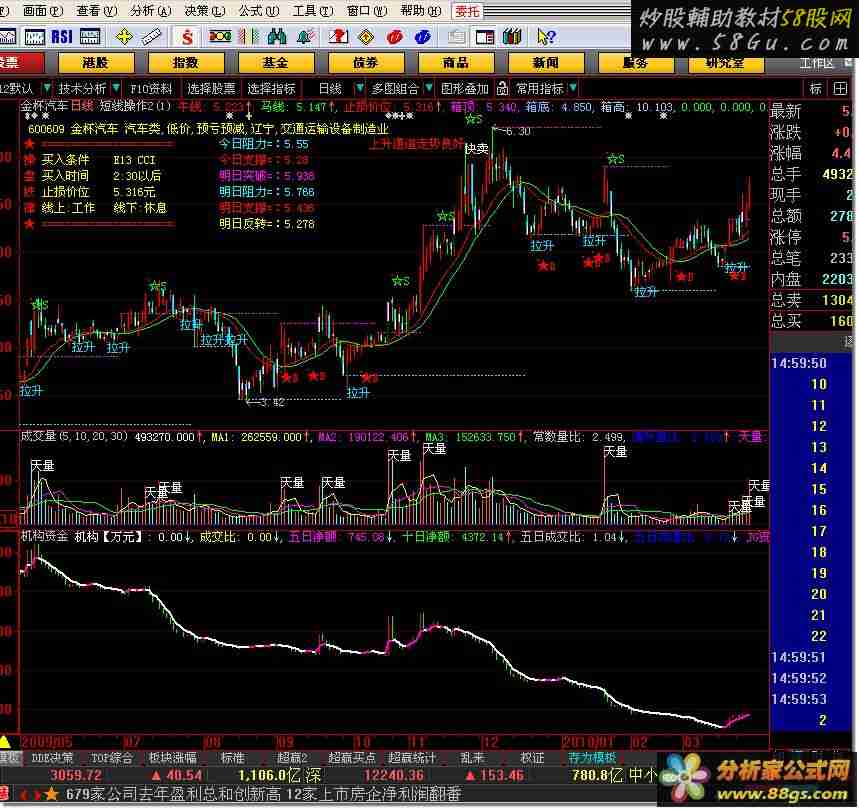Click the 图形叠加 button
859x809 pixels.
pyautogui.click(x=465, y=88)
